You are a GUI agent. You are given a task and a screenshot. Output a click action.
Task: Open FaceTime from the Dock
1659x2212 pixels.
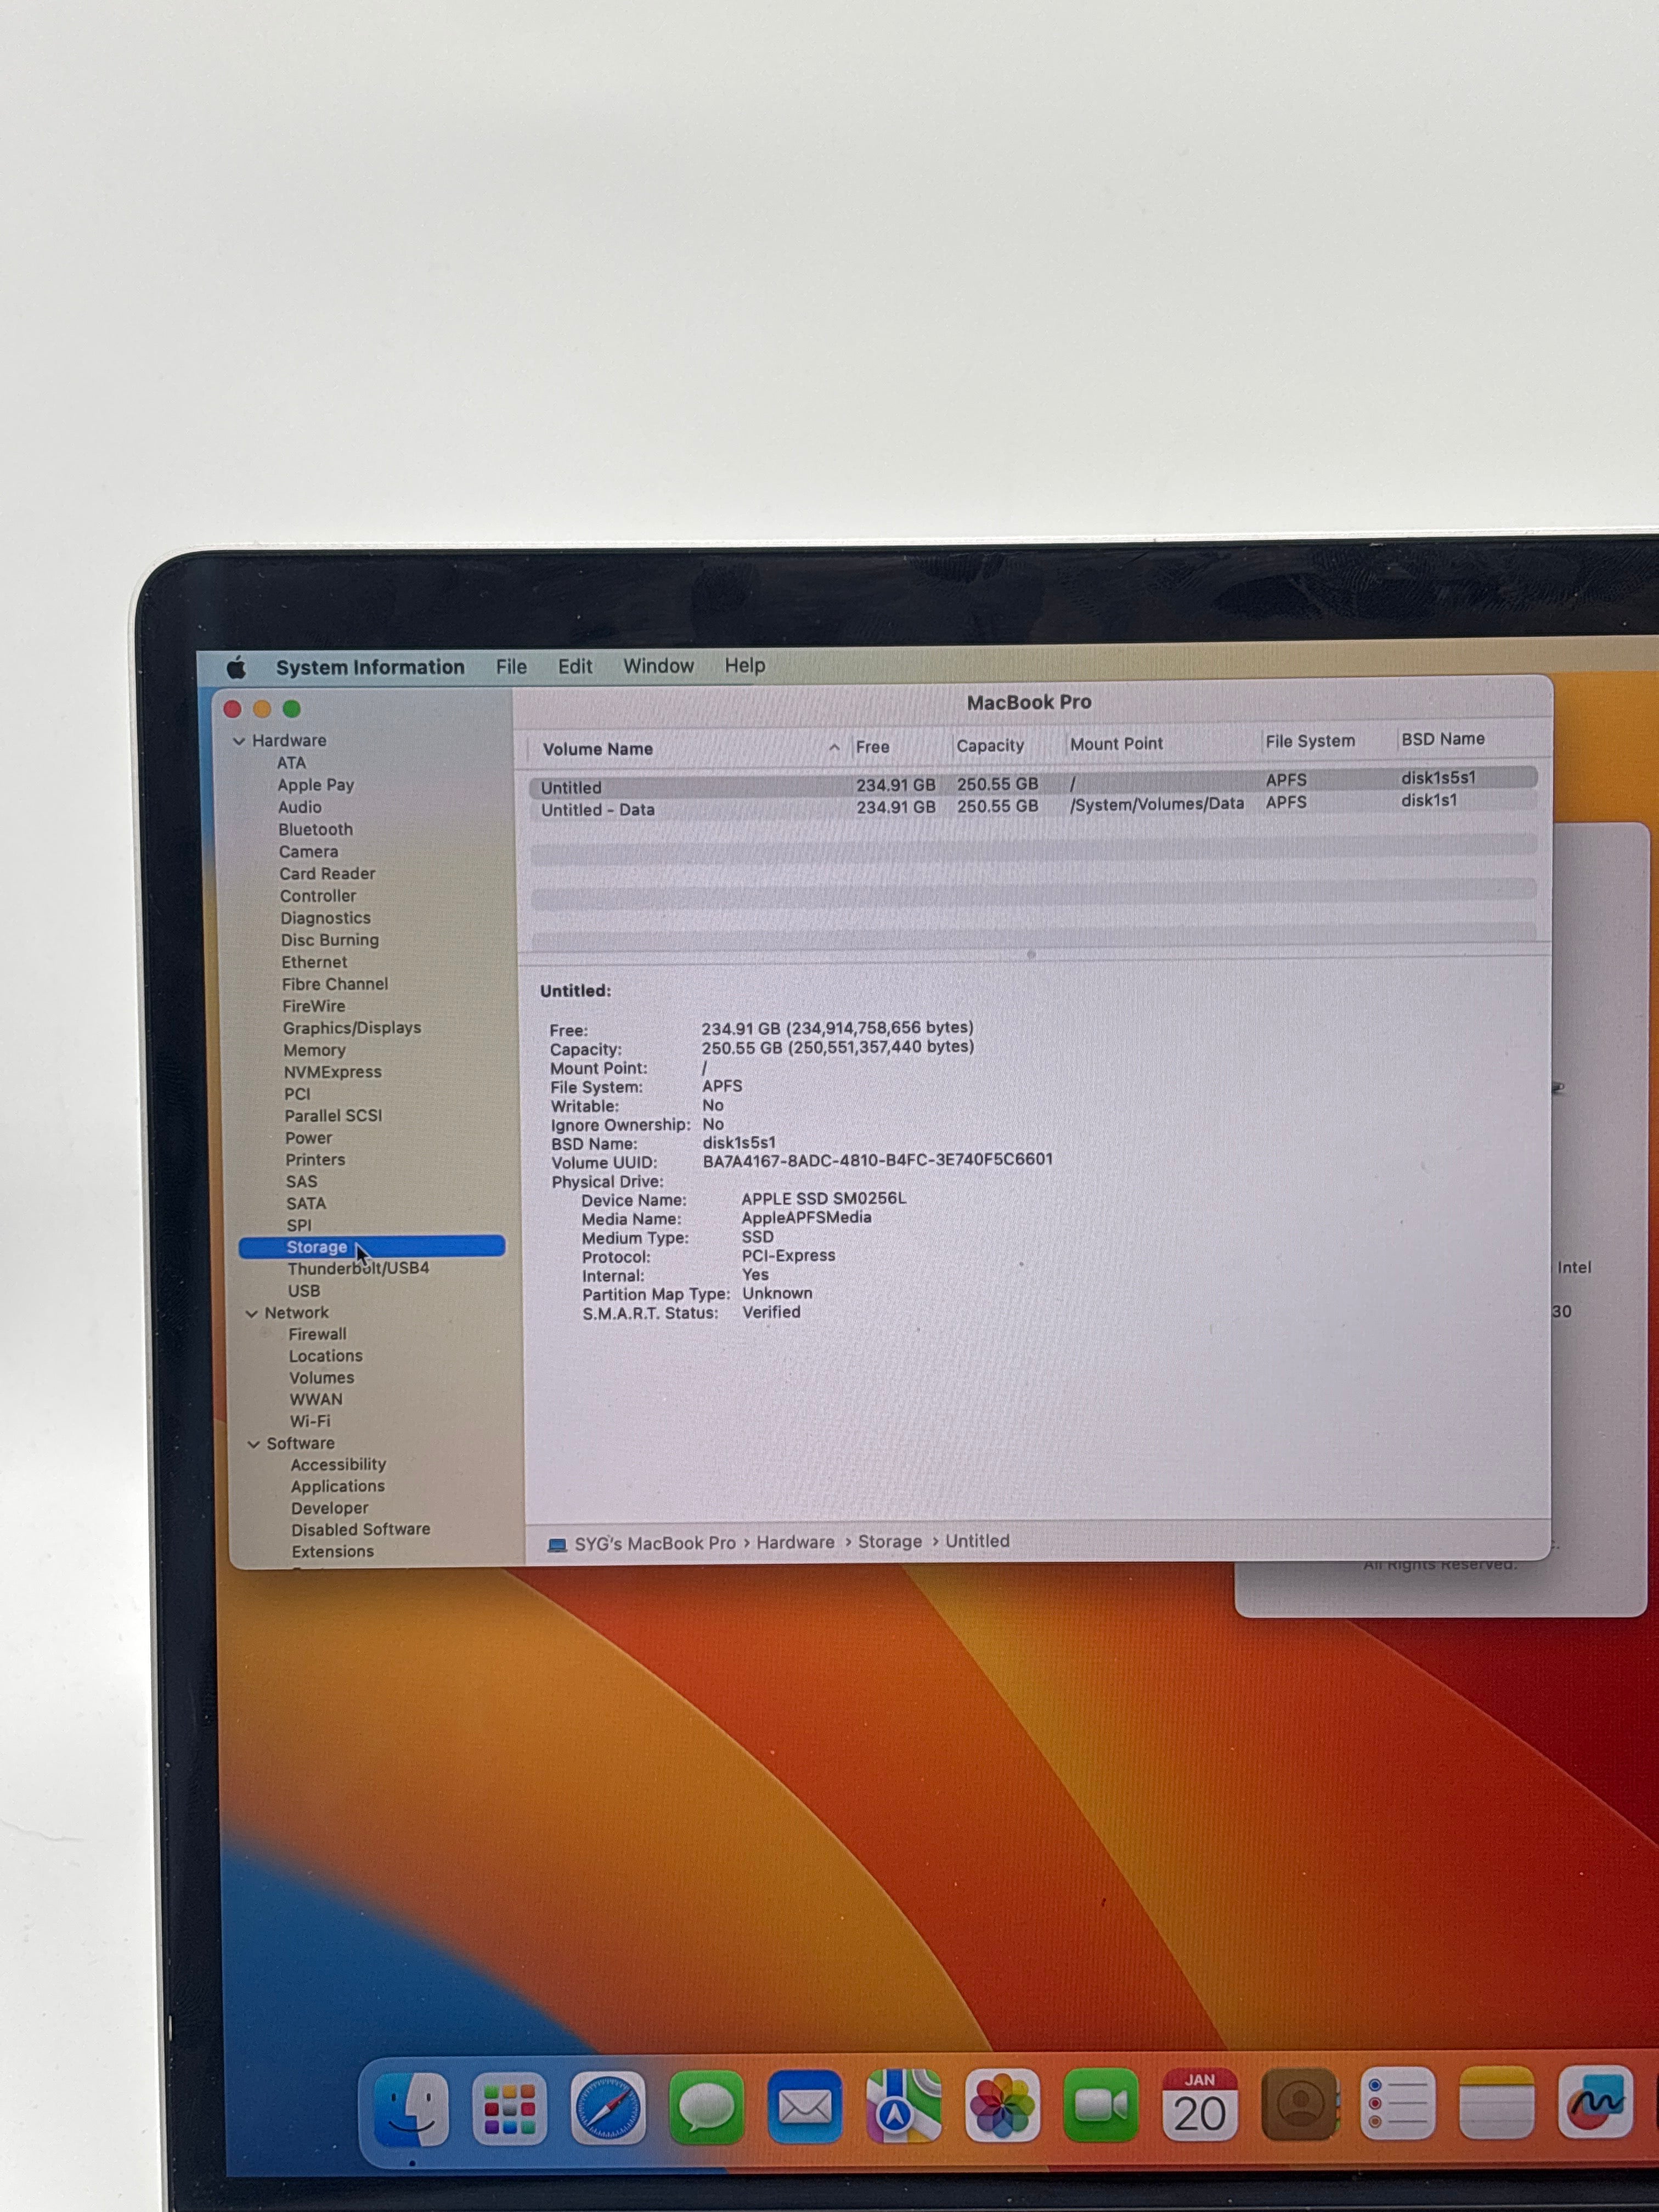(x=1100, y=2105)
